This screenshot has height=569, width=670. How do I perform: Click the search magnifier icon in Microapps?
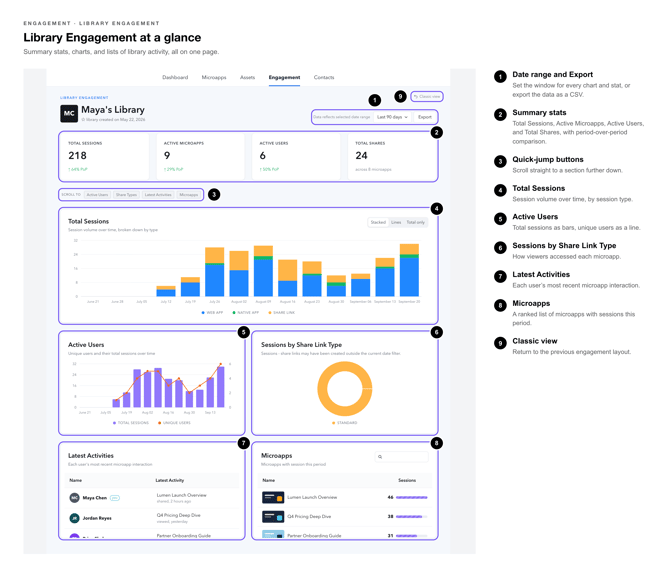[380, 457]
